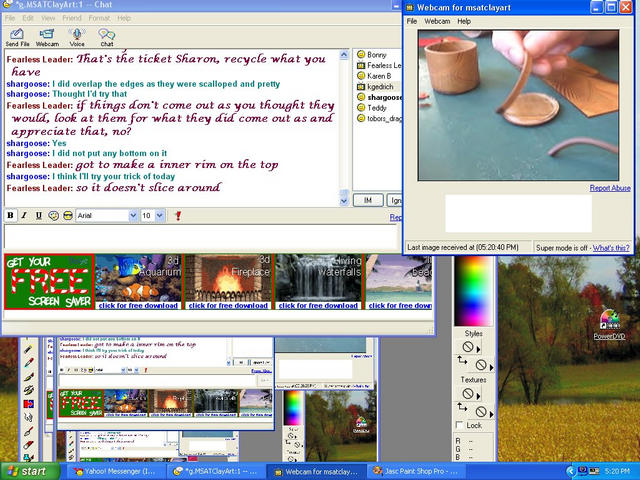Switch to Yahoo! Messenger taskbar button
The width and height of the screenshot is (640, 480).
(114, 471)
